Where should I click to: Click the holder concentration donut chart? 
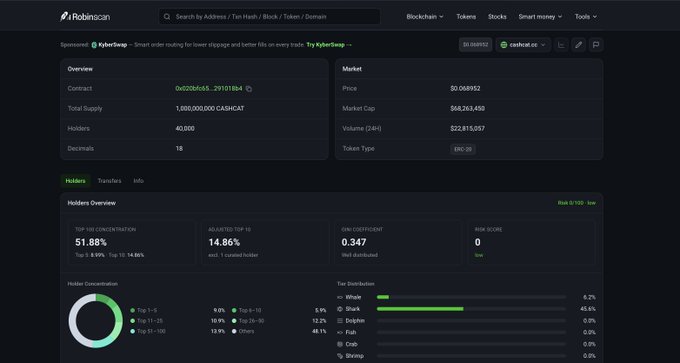pyautogui.click(x=95, y=320)
